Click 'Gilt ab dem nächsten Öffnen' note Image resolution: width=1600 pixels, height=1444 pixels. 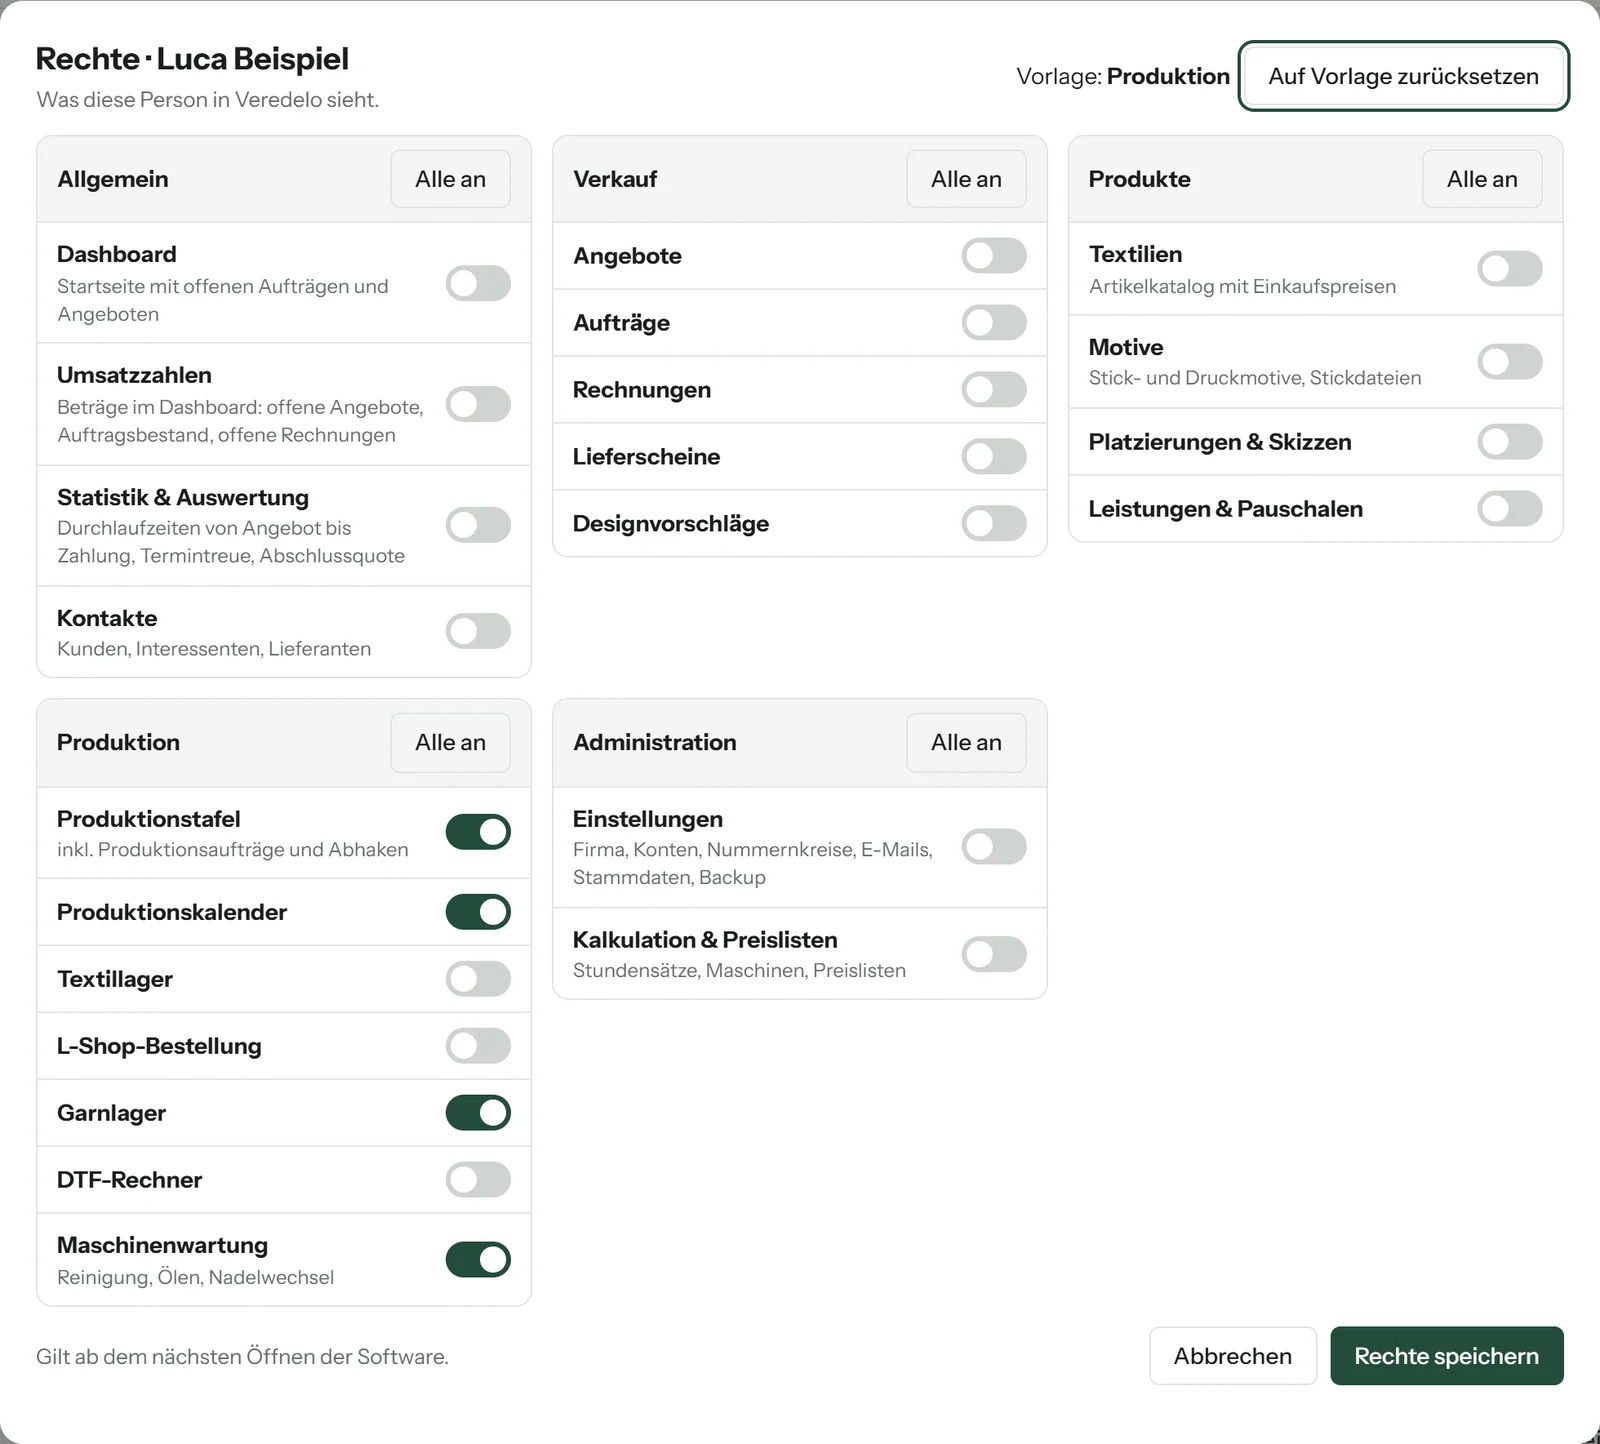[243, 1357]
